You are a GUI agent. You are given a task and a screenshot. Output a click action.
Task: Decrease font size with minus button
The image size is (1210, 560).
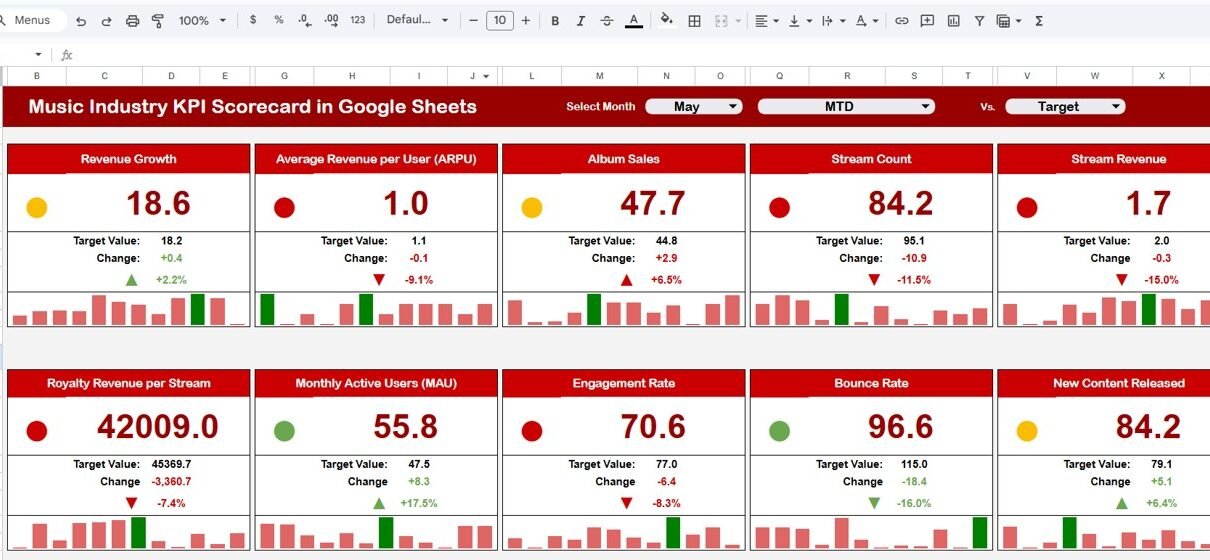pyautogui.click(x=473, y=20)
